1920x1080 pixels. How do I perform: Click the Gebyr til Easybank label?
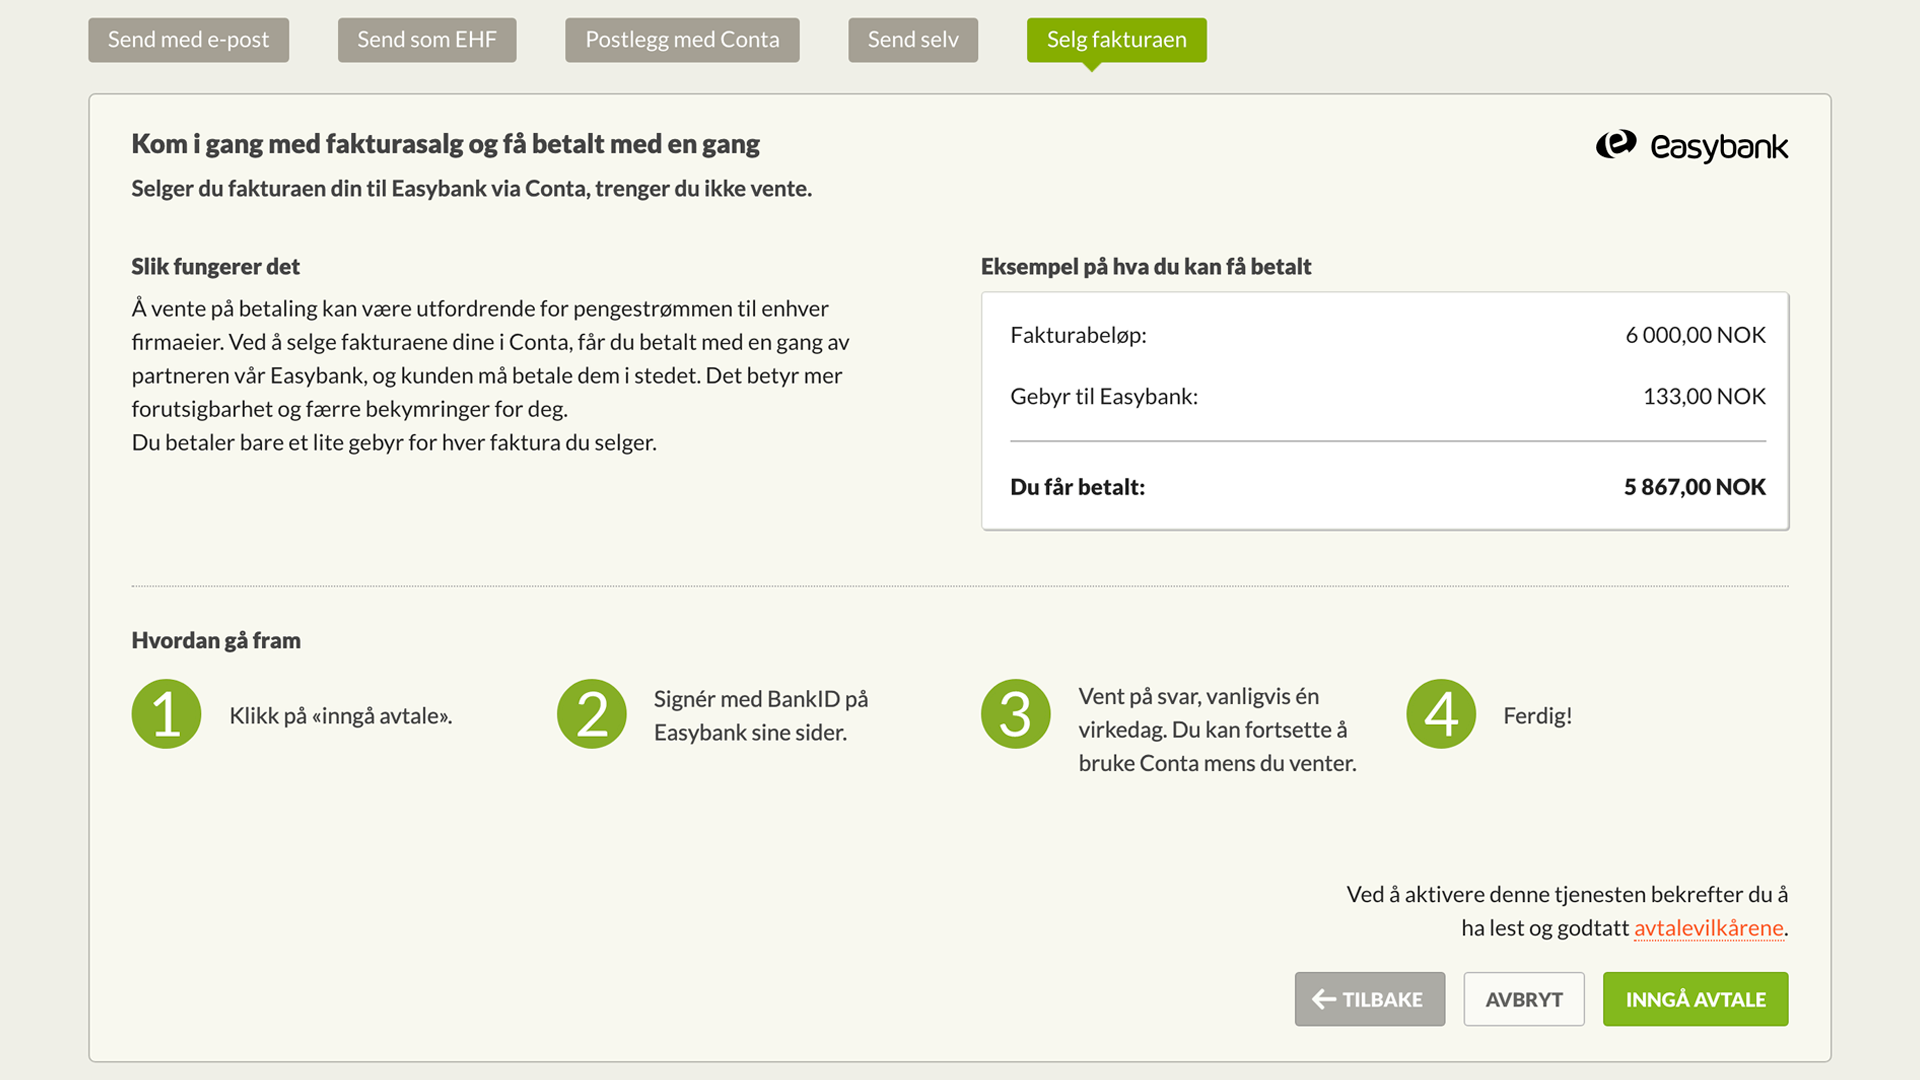pos(1104,396)
